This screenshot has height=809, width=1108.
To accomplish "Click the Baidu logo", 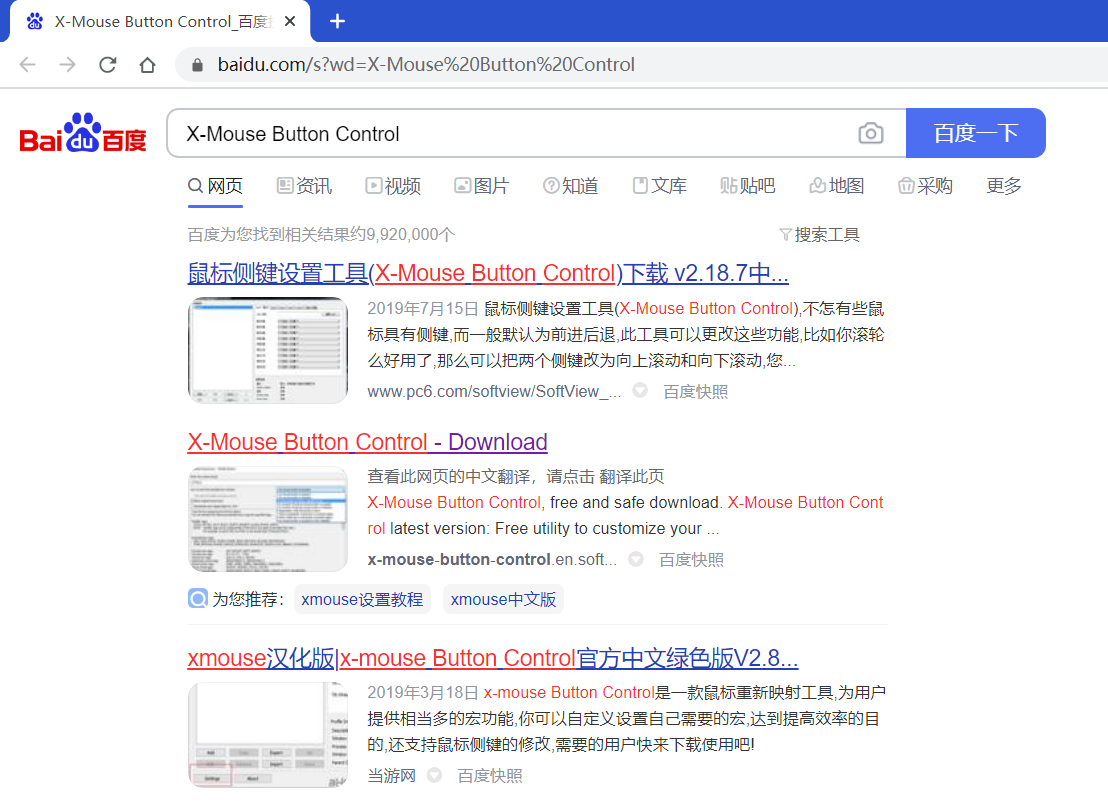I will 82,133.
